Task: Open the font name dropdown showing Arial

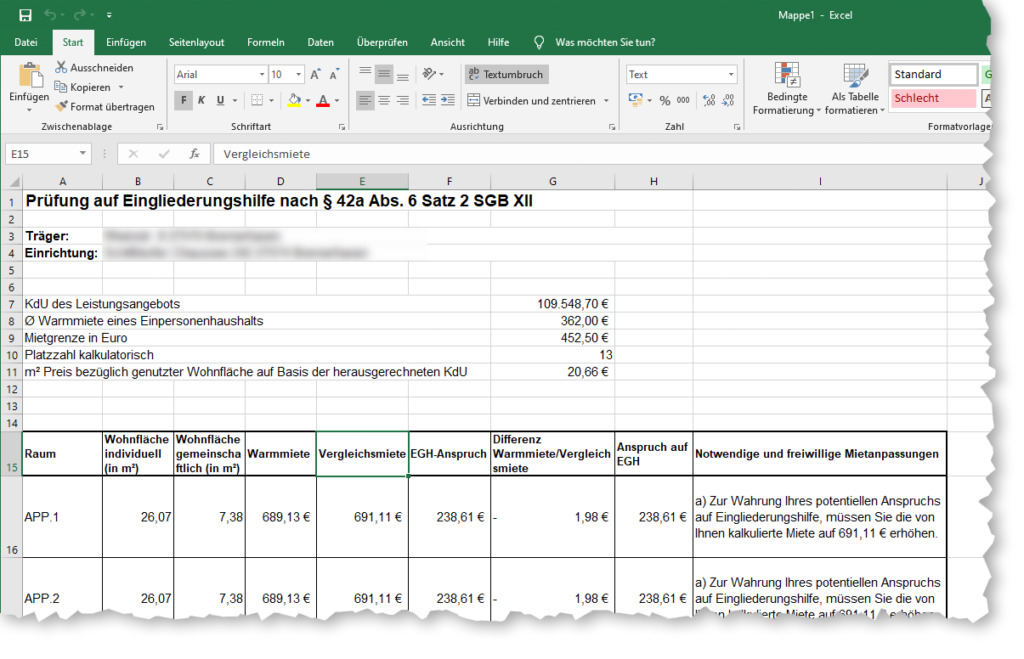Action: pos(261,75)
